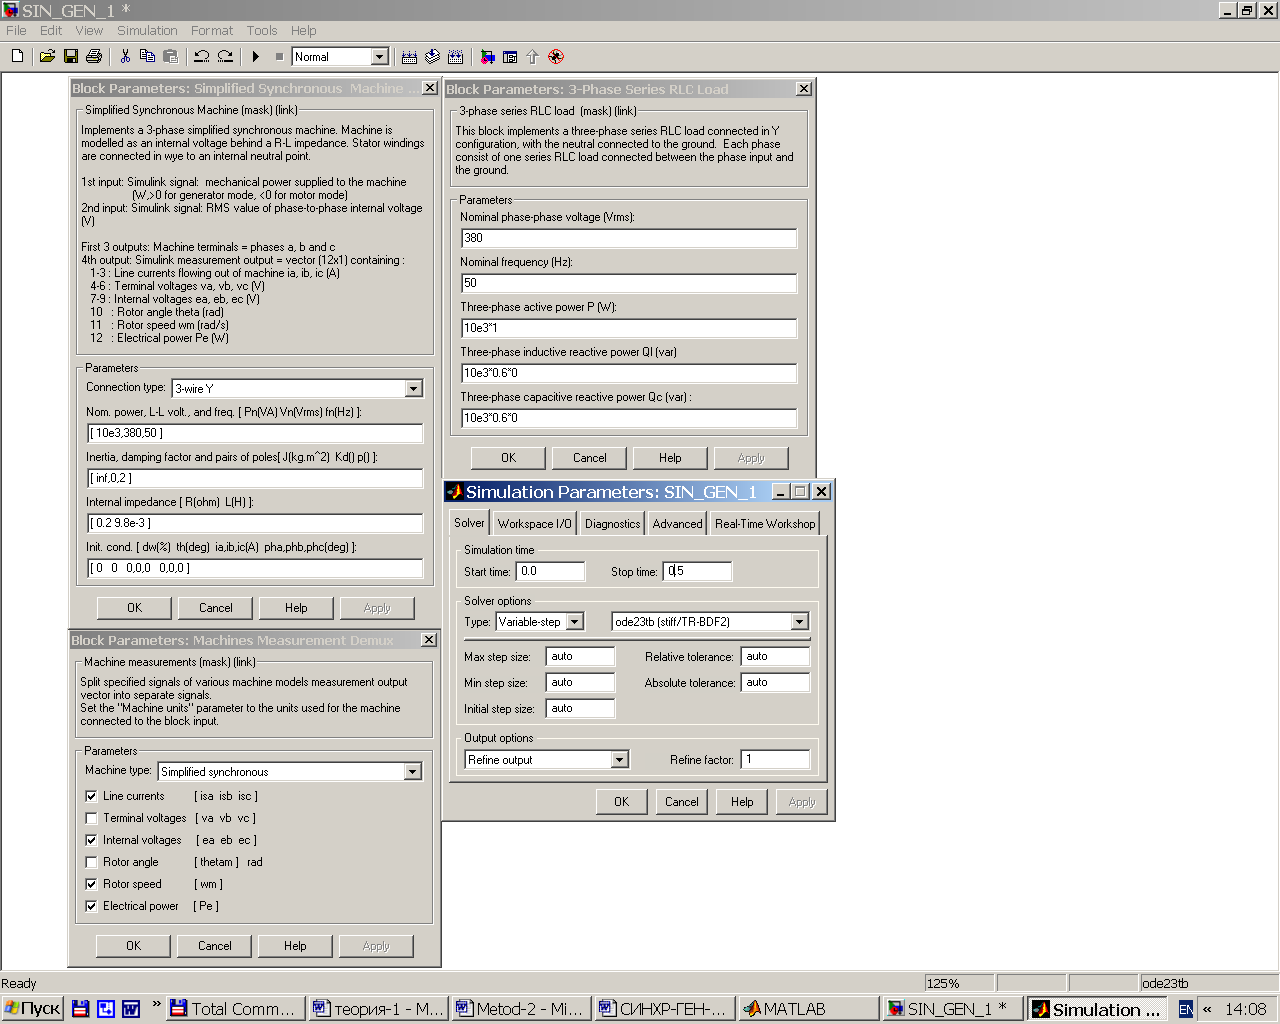Open the Simulation menu
The height and width of the screenshot is (1024, 1280).
147,30
